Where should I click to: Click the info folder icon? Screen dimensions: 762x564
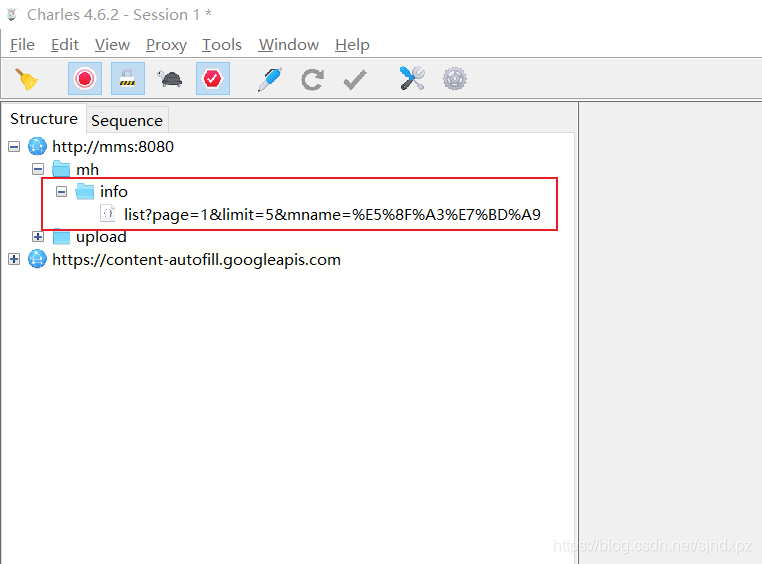tap(85, 191)
